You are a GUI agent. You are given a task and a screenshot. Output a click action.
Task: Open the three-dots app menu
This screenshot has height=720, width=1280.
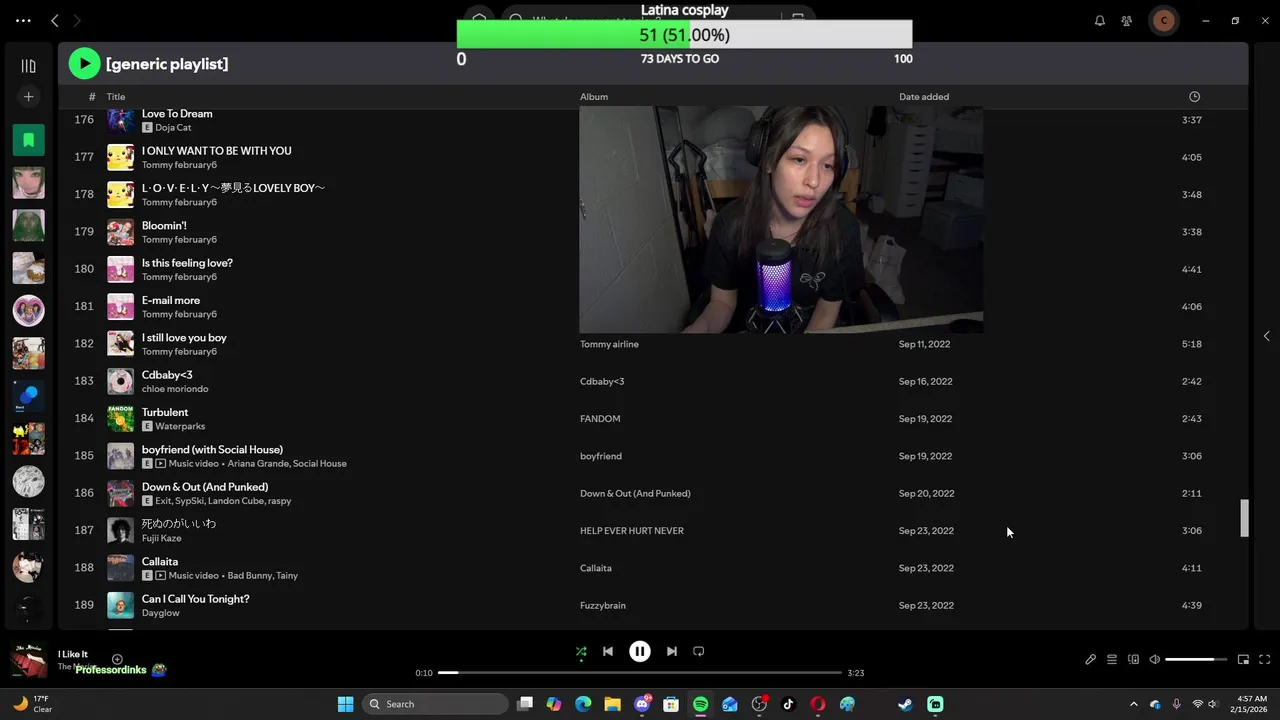[23, 20]
